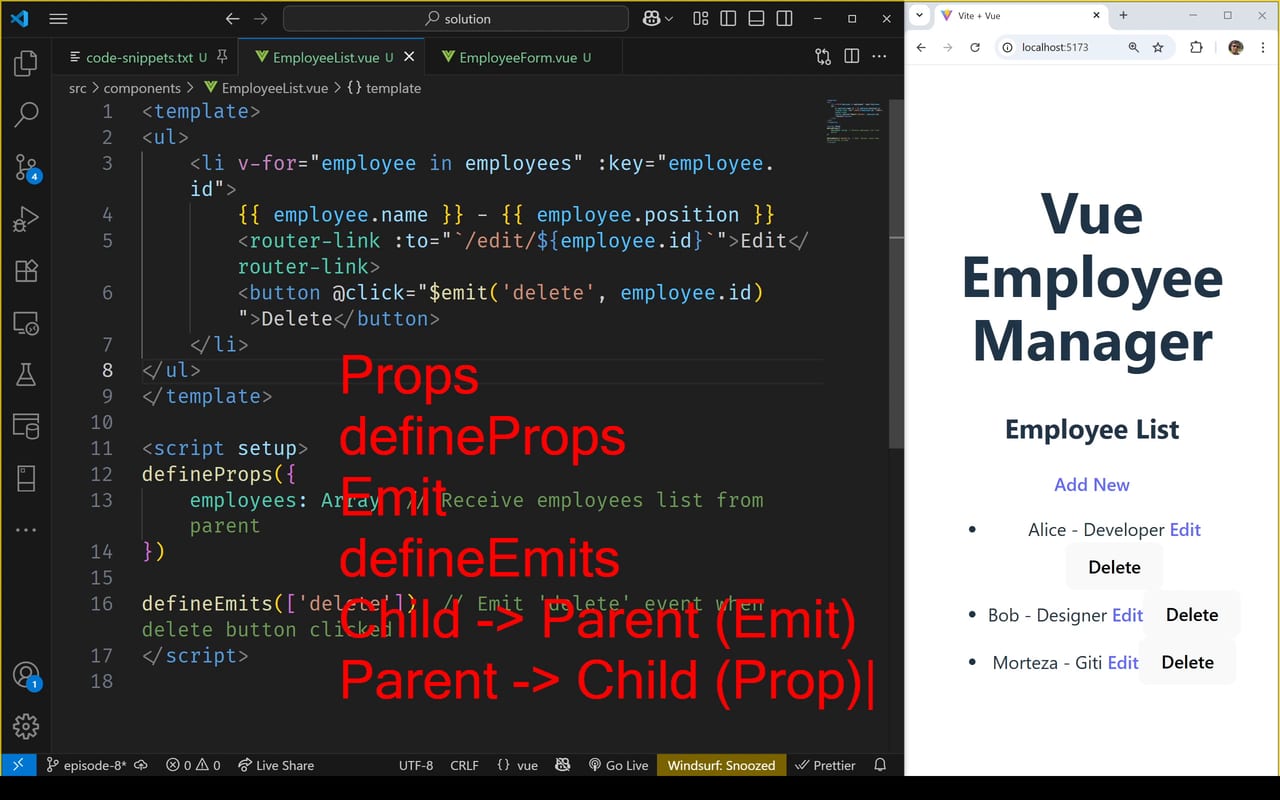Screen dimensions: 1280x800
Task: Show additional views ellipsis in activity bar
Action: click(x=26, y=530)
